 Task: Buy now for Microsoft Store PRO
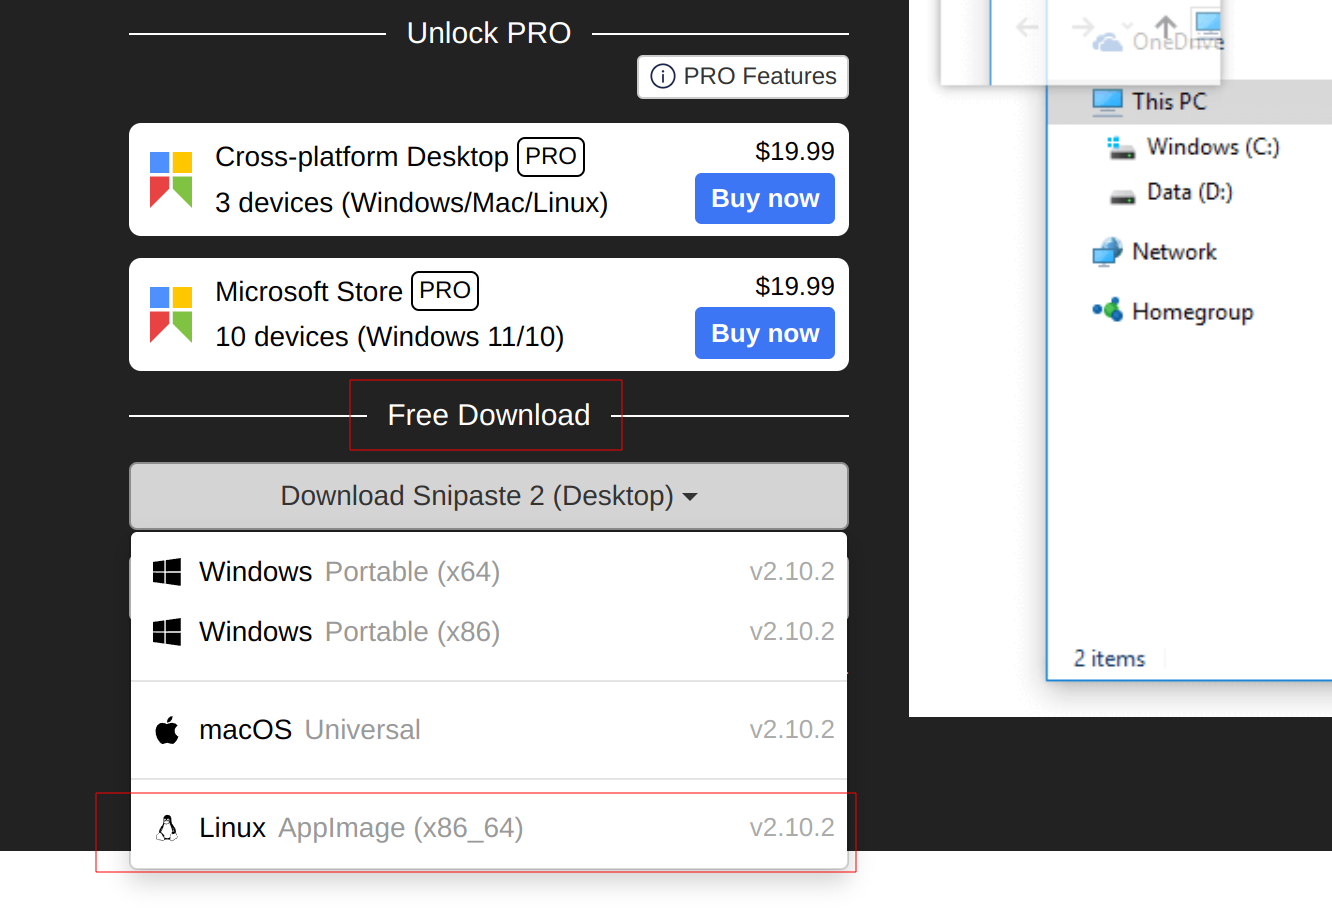765,334
